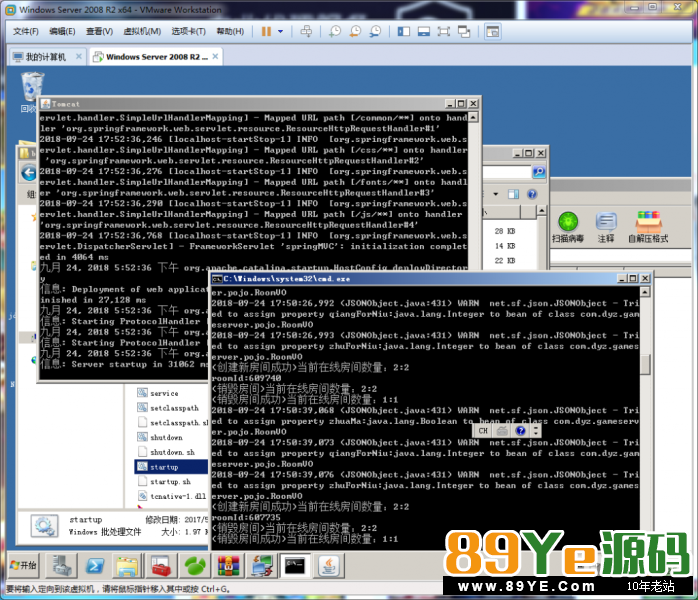Open the 虚拟机(M) menu
Screen dimensions: 698x600
142,32
